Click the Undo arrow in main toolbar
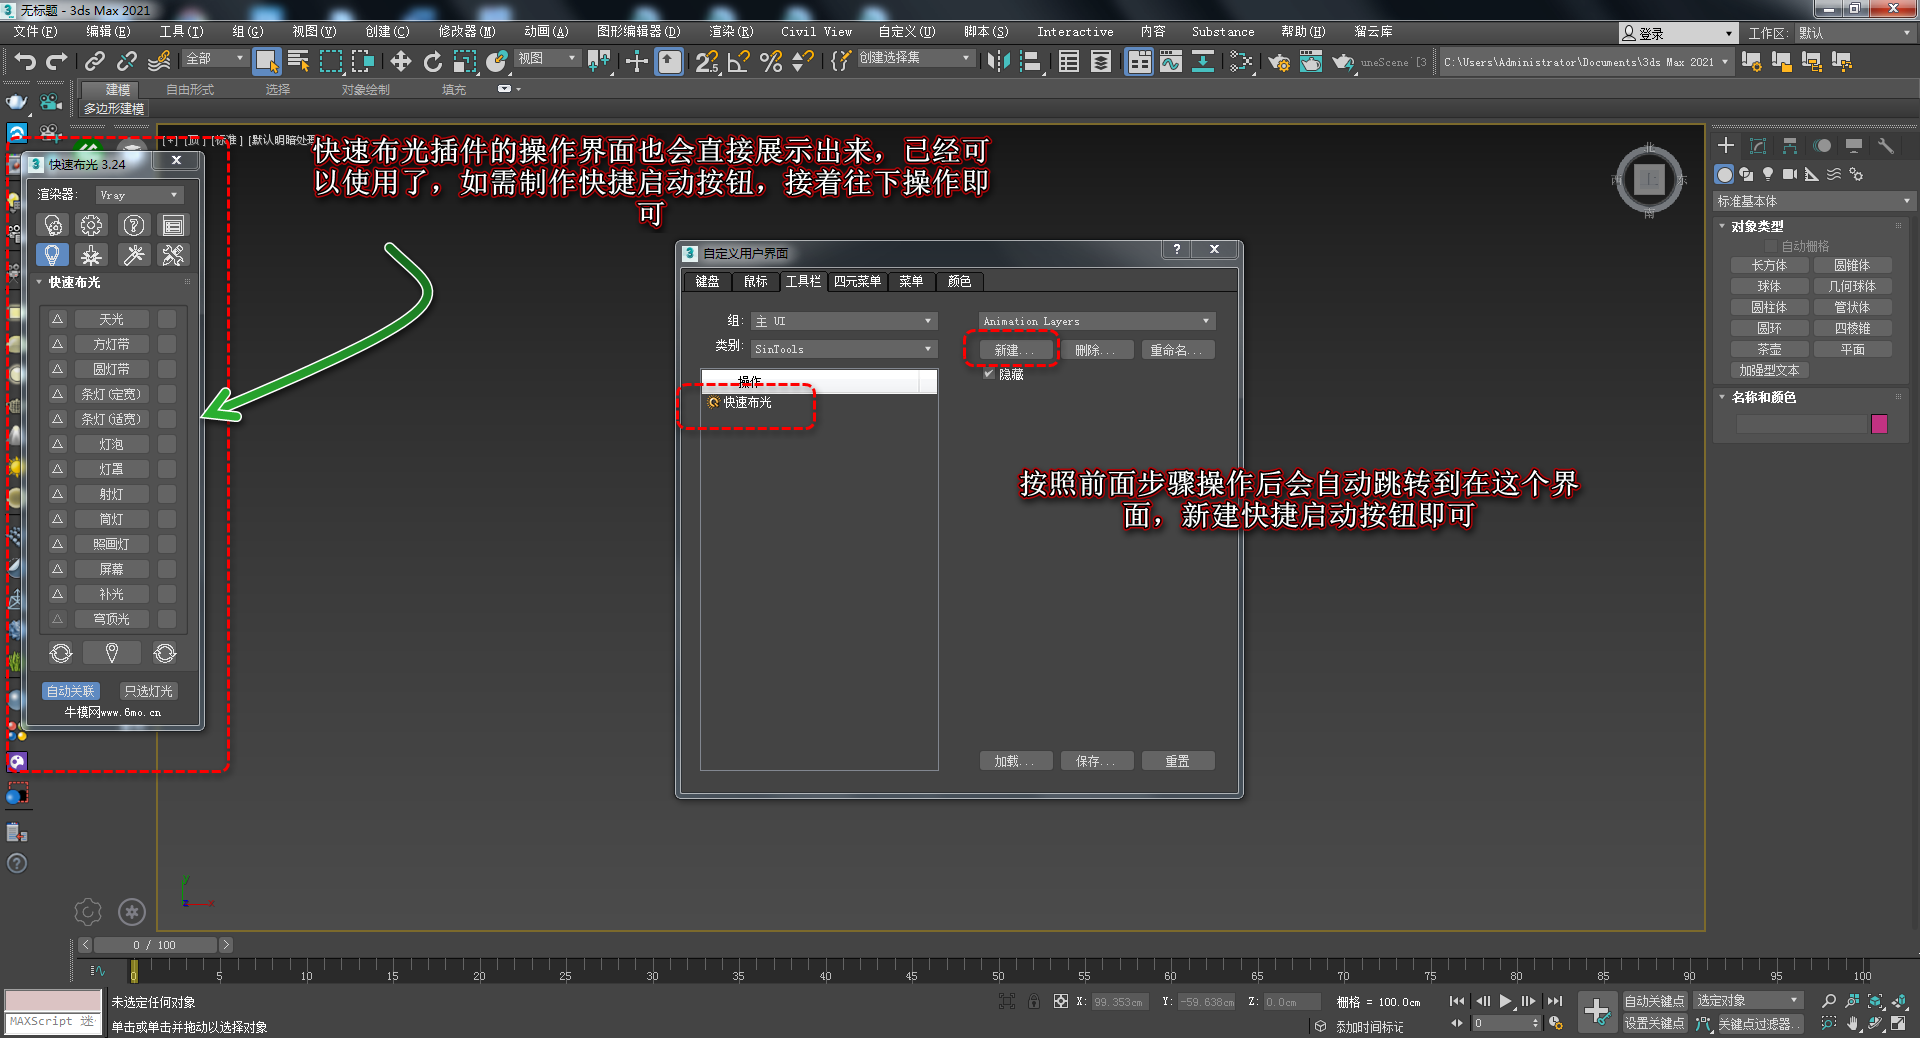The width and height of the screenshot is (1920, 1038). [x=24, y=62]
